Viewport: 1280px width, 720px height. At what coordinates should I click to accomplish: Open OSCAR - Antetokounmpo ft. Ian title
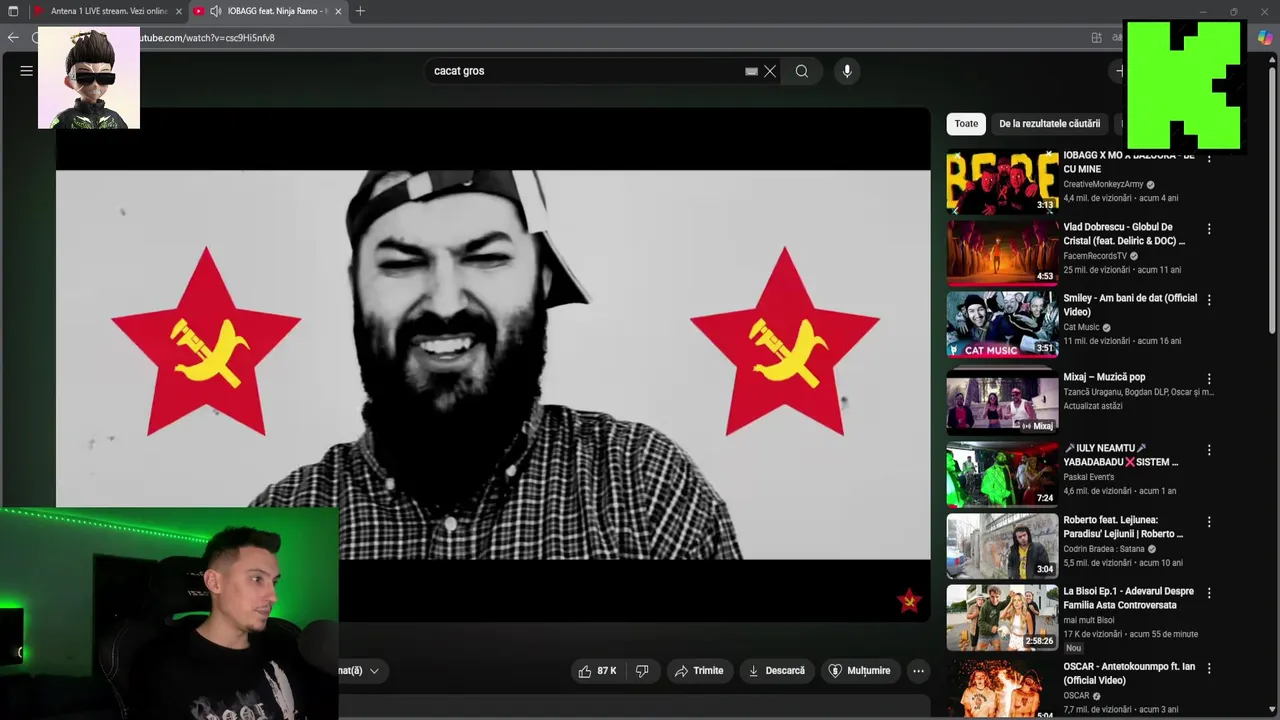pos(1129,673)
